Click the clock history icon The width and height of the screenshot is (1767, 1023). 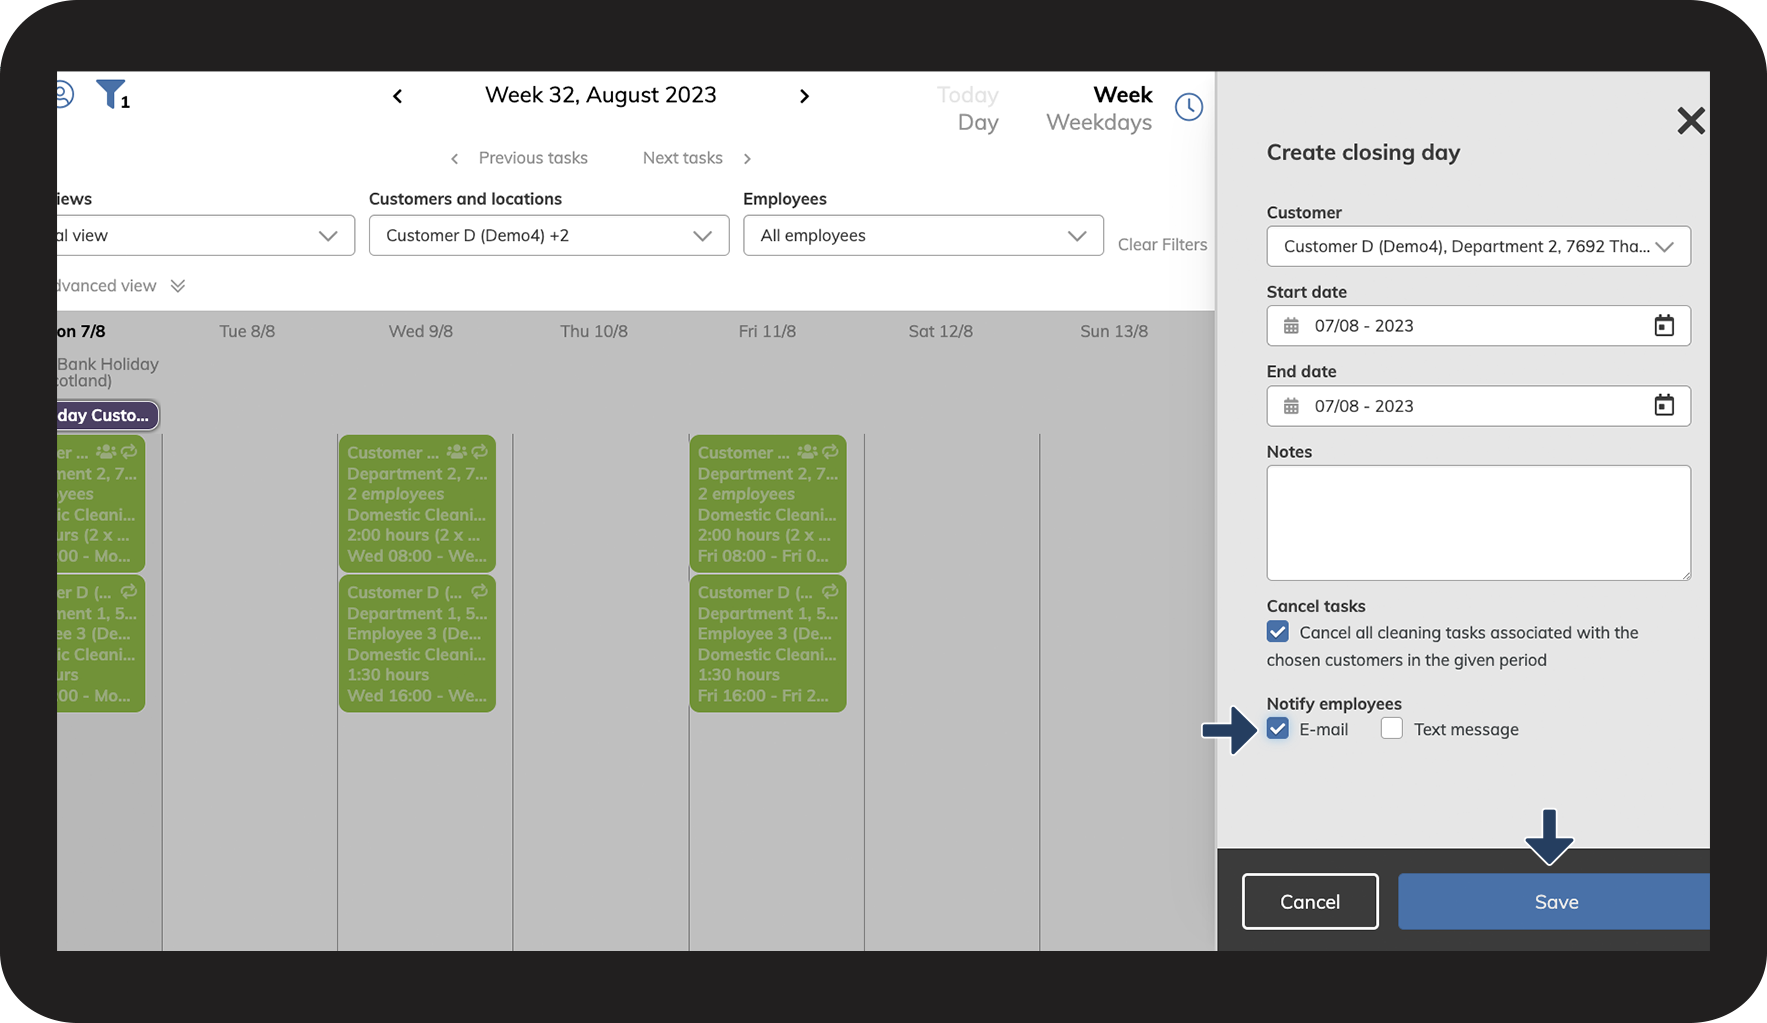point(1188,107)
